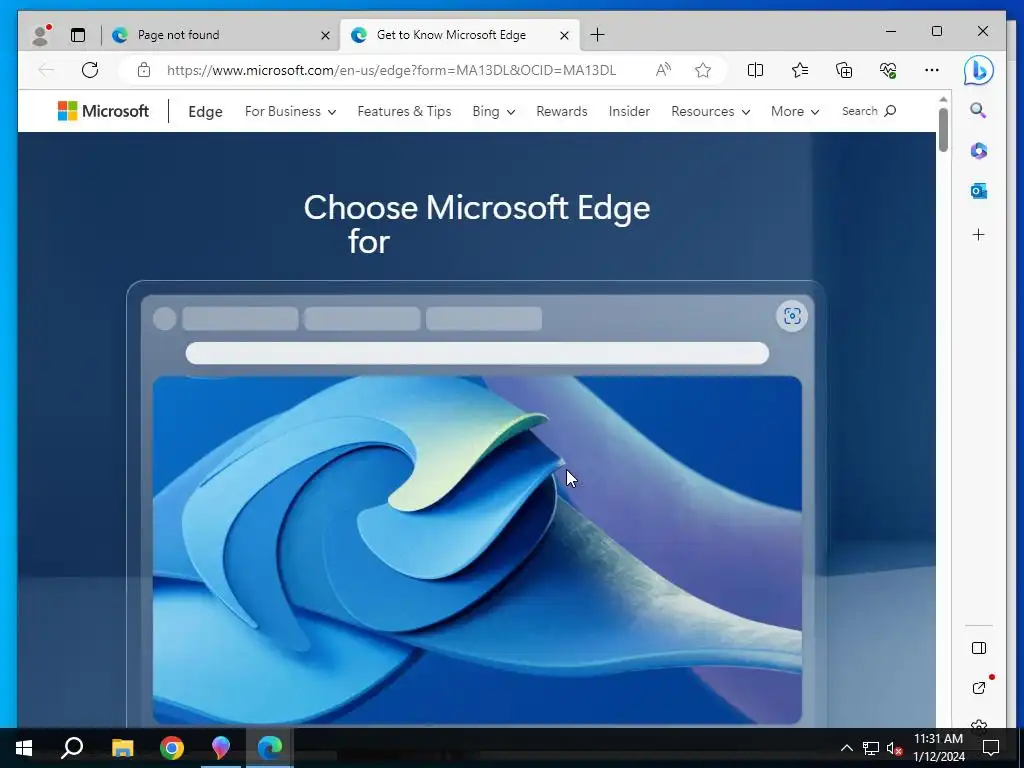Click the page vertical scrollbar thumb
Screen dimensions: 1024x768
coord(943,130)
